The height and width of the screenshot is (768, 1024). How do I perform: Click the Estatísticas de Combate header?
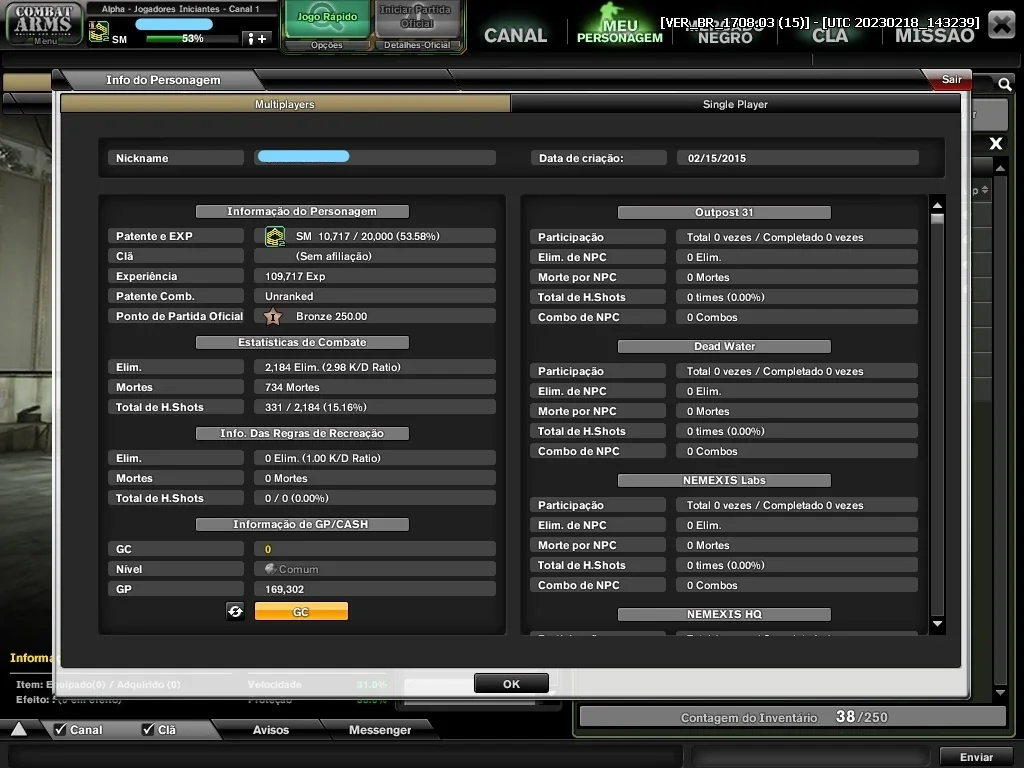pyautogui.click(x=302, y=342)
